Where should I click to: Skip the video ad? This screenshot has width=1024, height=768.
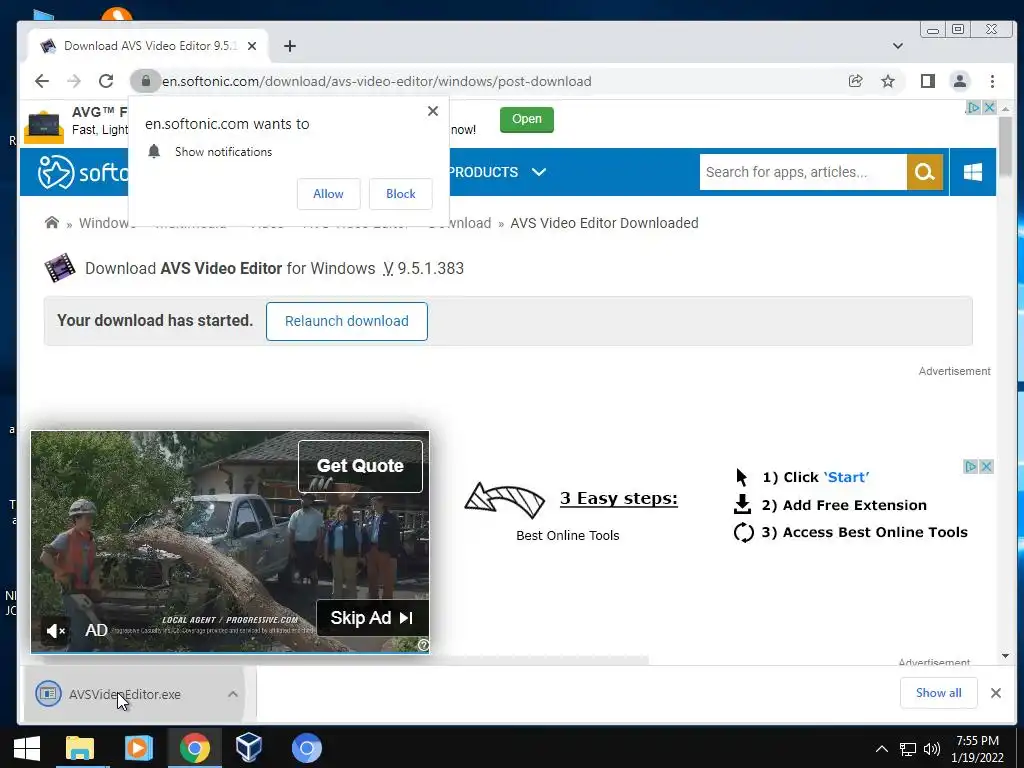pyautogui.click(x=372, y=618)
